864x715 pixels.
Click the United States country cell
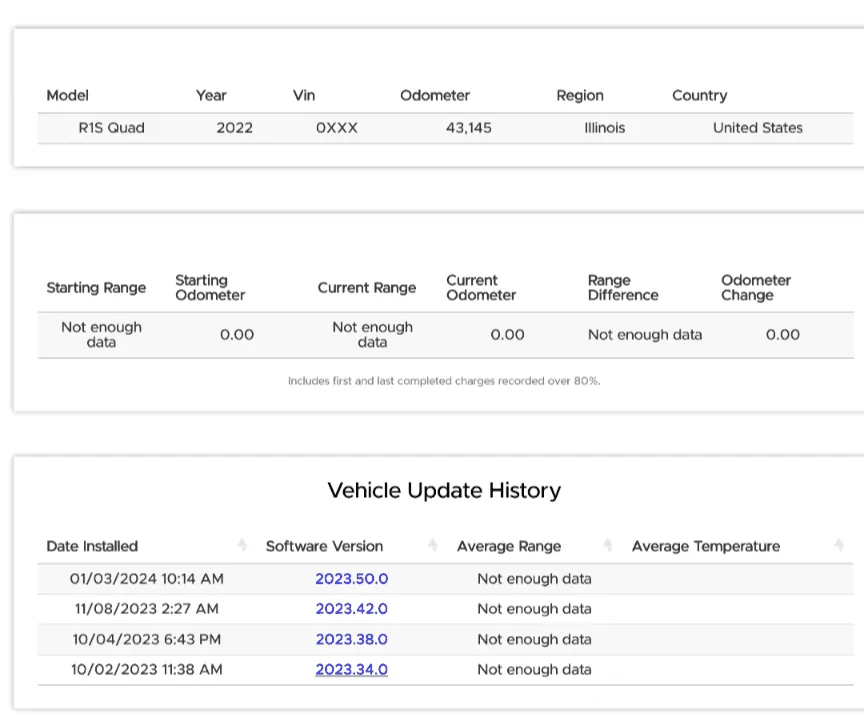pos(758,128)
